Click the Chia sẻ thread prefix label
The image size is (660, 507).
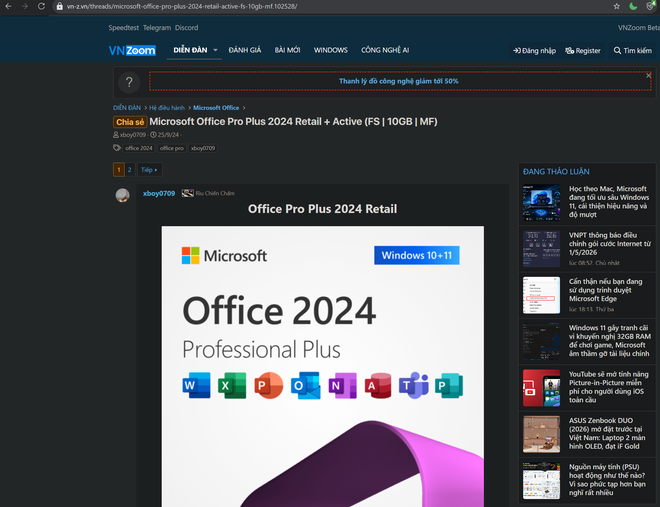130,122
